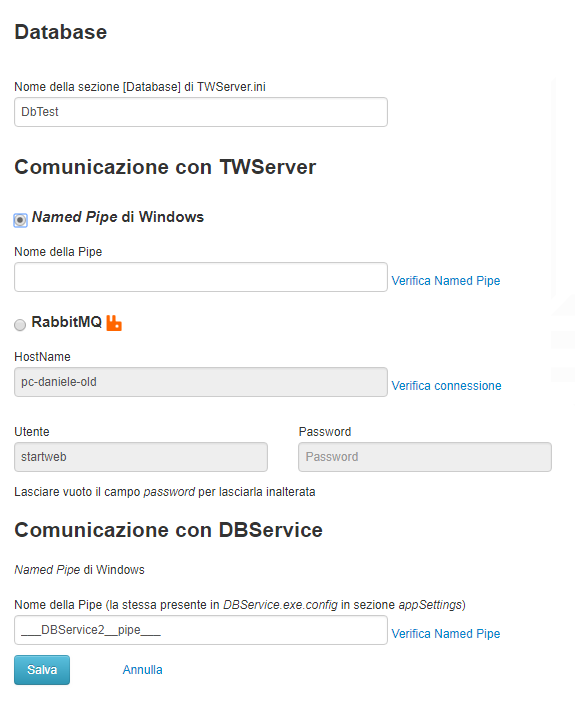Click the DBService pipe name input field
This screenshot has height=722, width=575.
[x=201, y=630]
